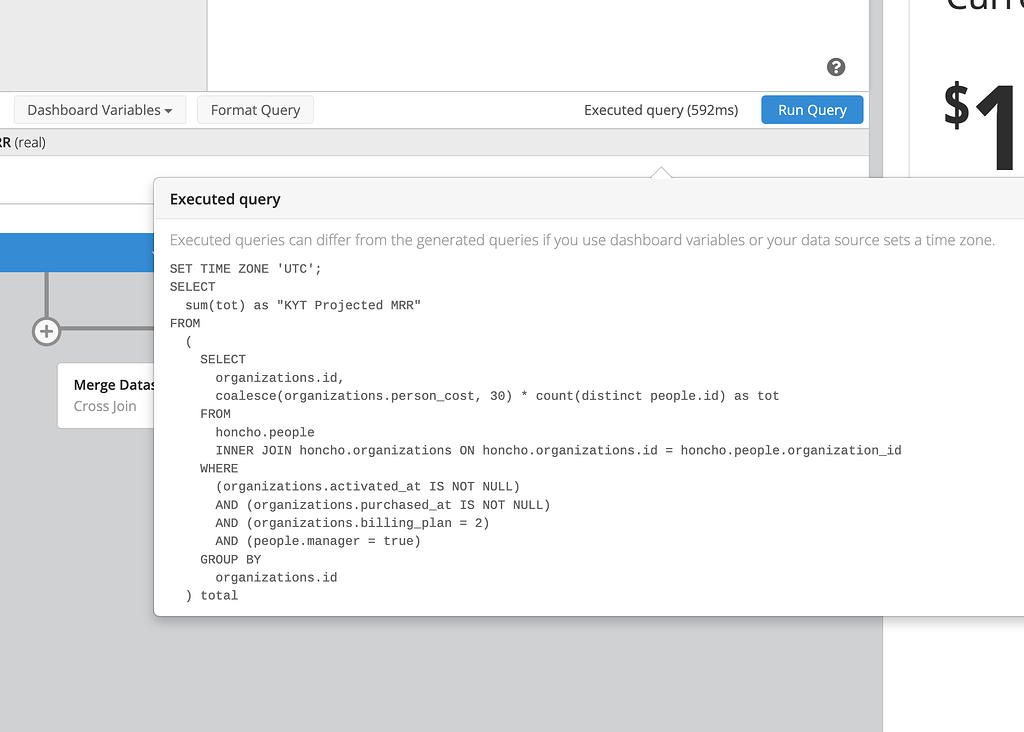Click the blue pipeline step bar
This screenshot has height=732, width=1024.
tap(77, 253)
